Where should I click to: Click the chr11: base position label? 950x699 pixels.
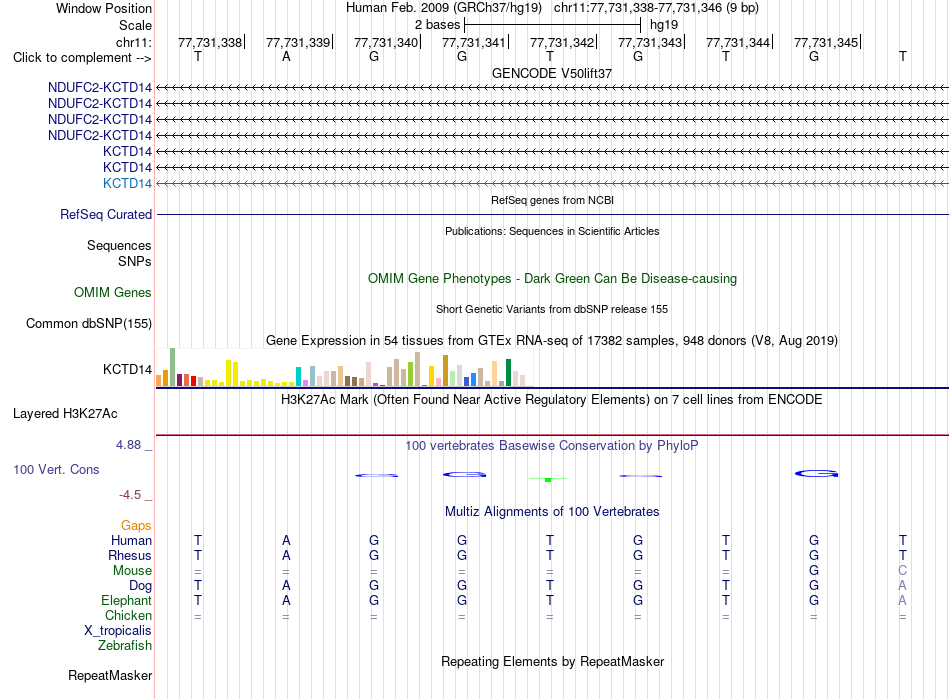click(134, 42)
